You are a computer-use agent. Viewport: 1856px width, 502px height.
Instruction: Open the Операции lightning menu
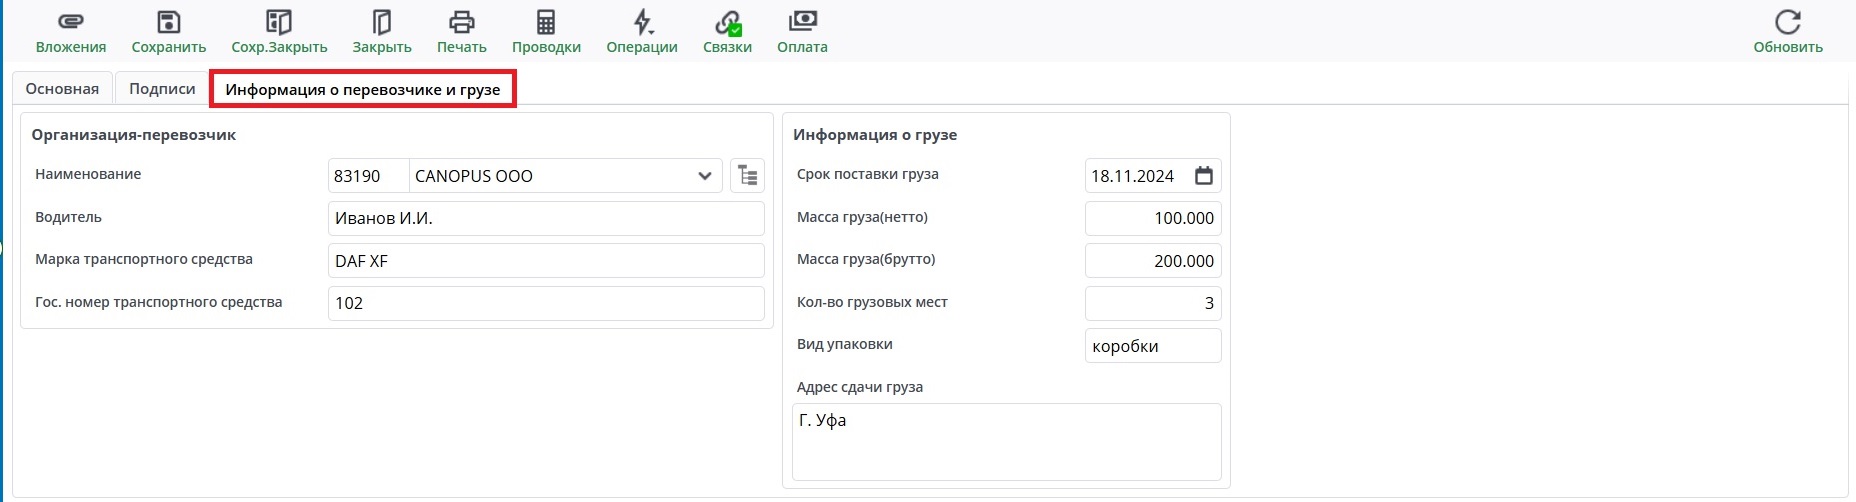[642, 23]
